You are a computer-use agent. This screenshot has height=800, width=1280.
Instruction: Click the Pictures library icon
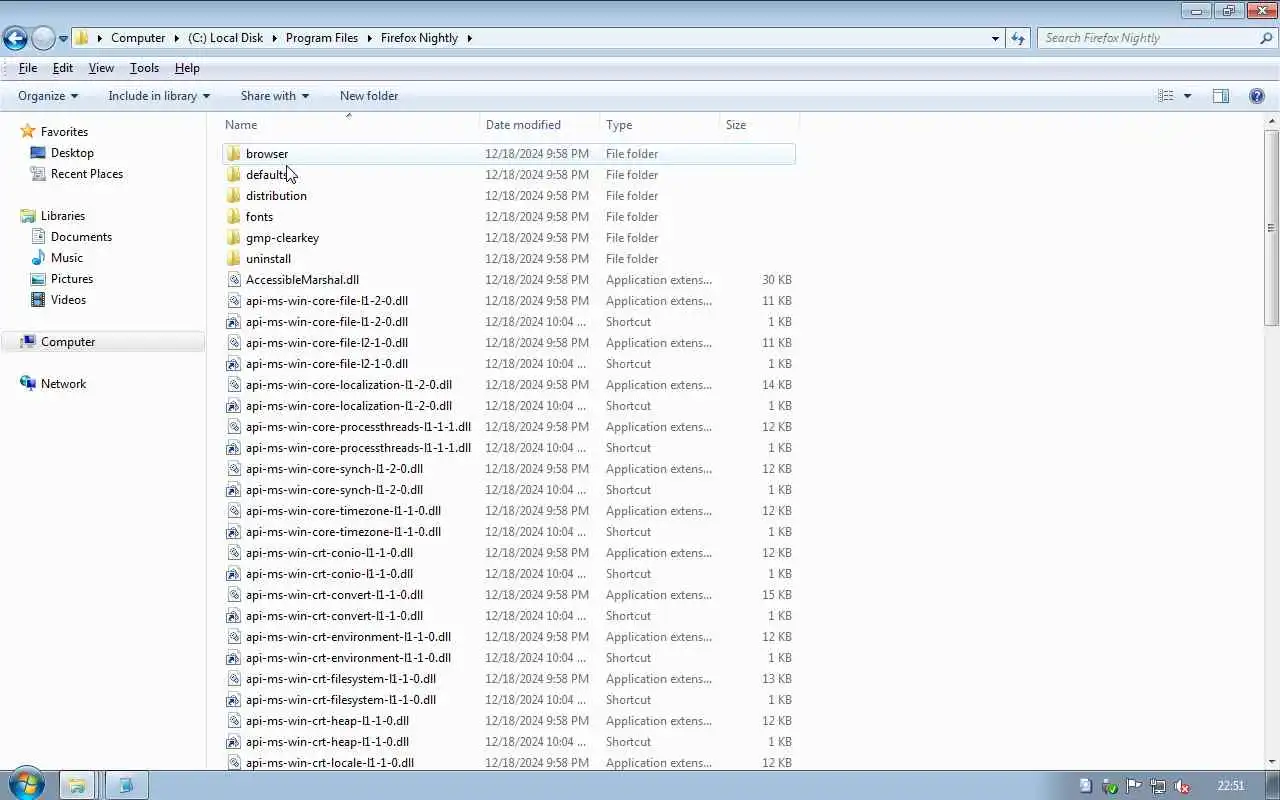(x=38, y=279)
